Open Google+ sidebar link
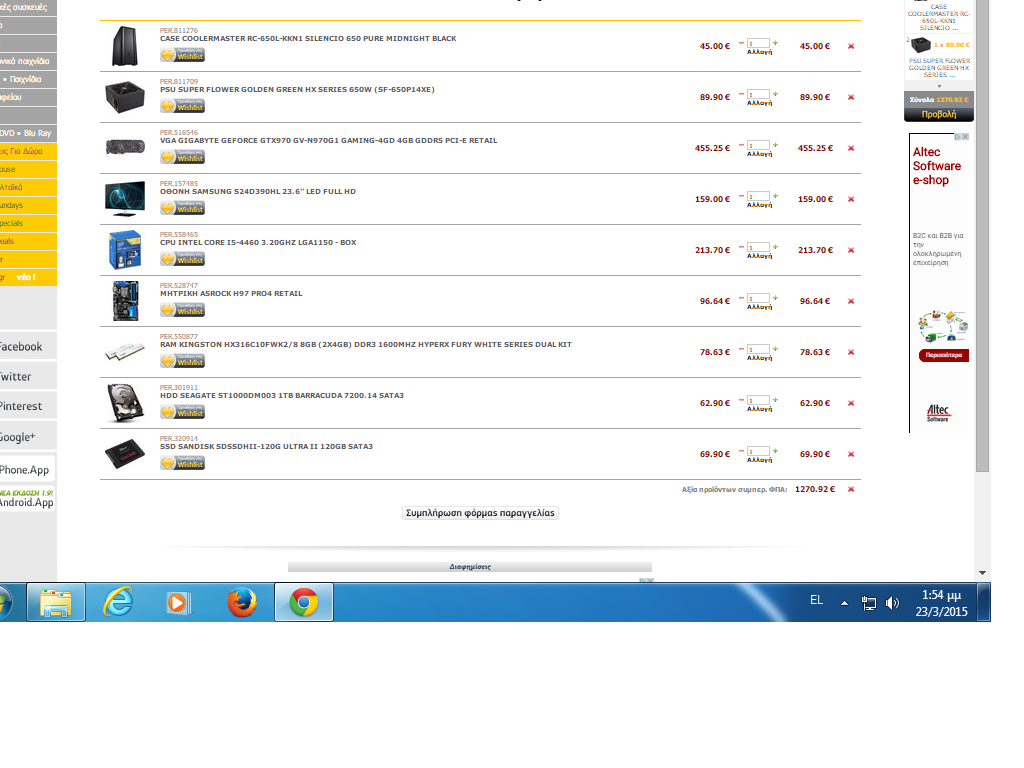The width and height of the screenshot is (1024, 768). pyautogui.click(x=27, y=436)
